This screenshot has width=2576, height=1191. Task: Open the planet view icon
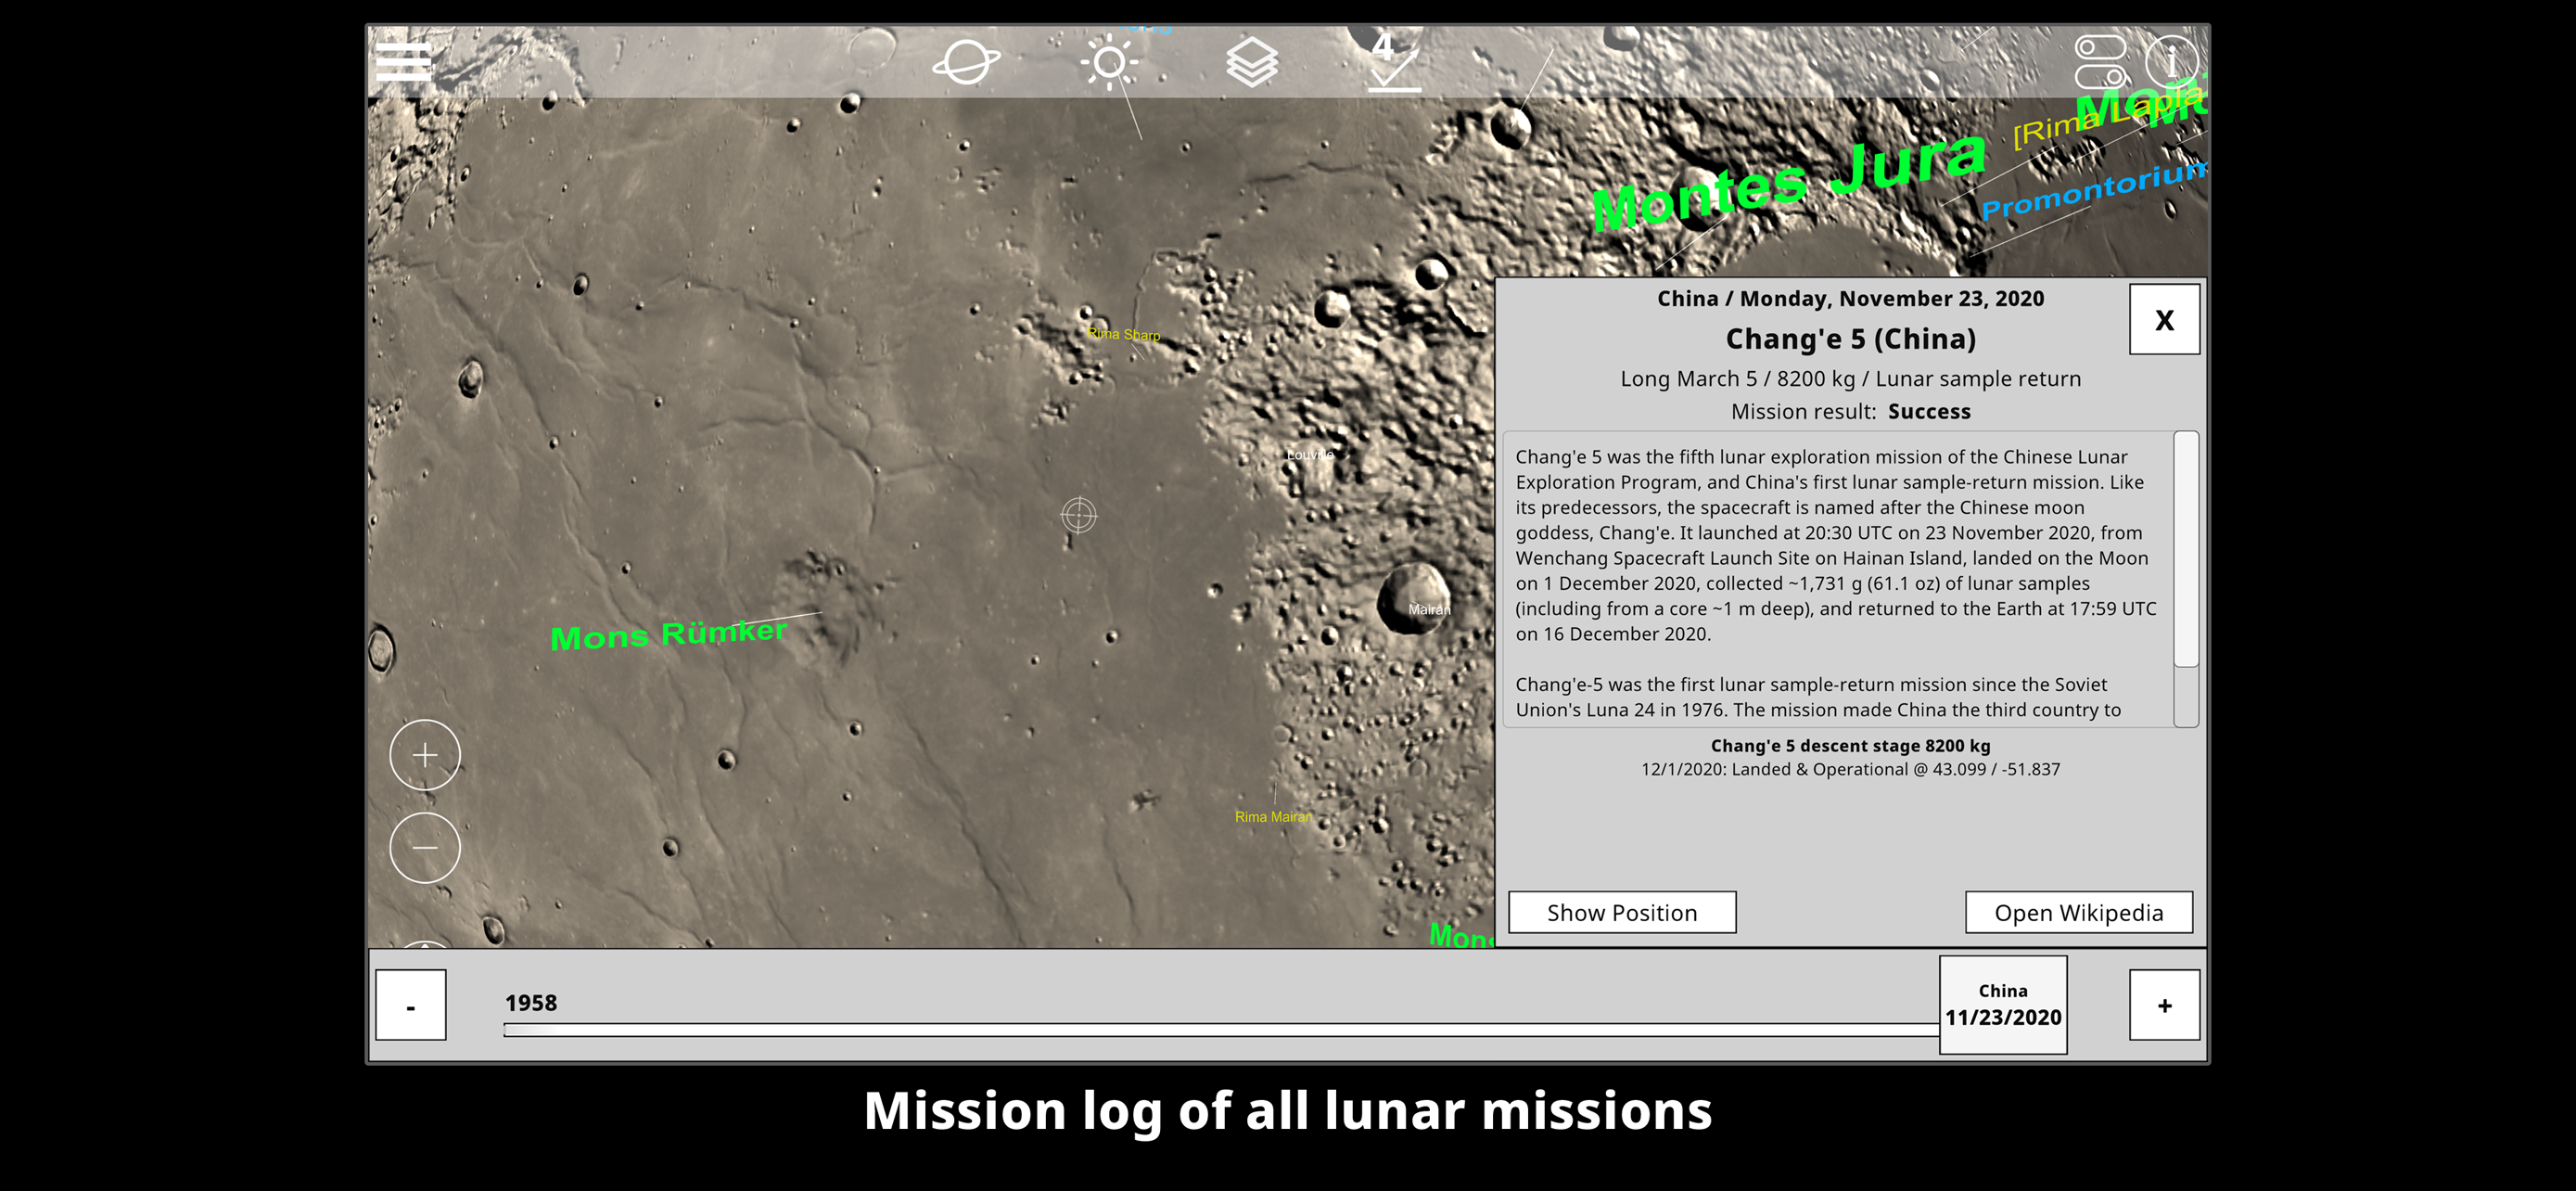[966, 63]
